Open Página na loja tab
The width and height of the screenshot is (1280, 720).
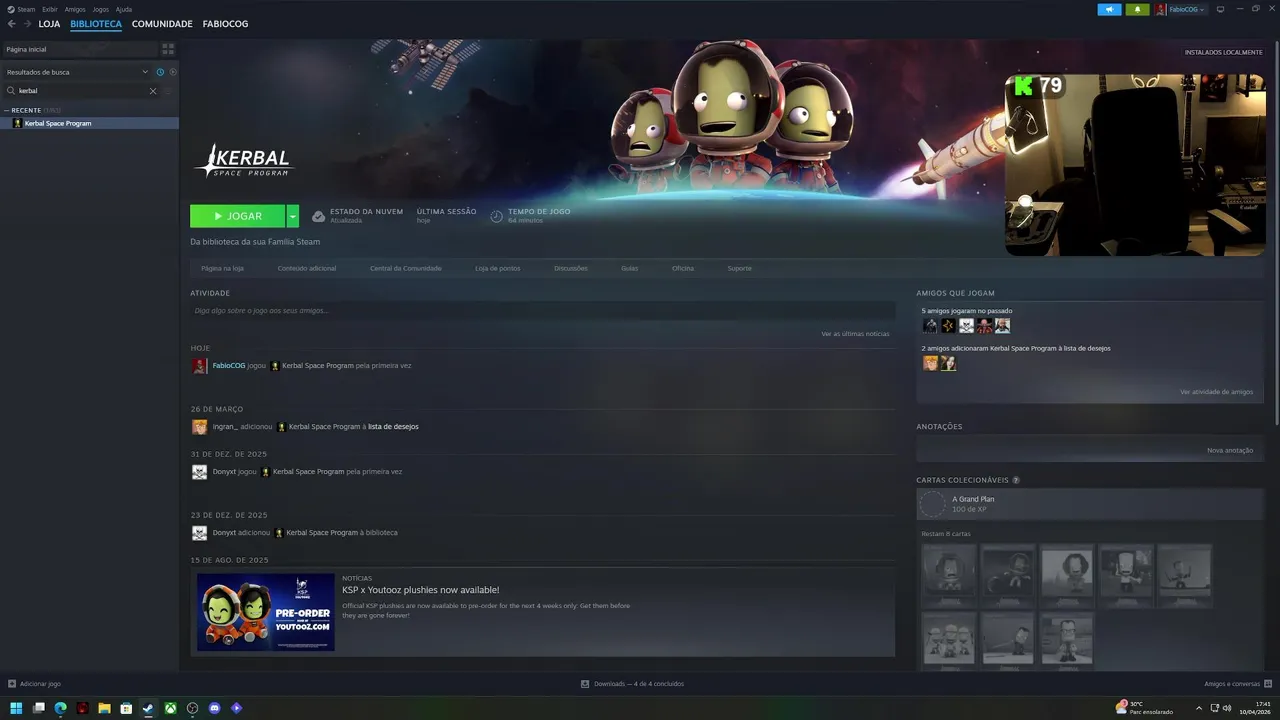click(222, 268)
